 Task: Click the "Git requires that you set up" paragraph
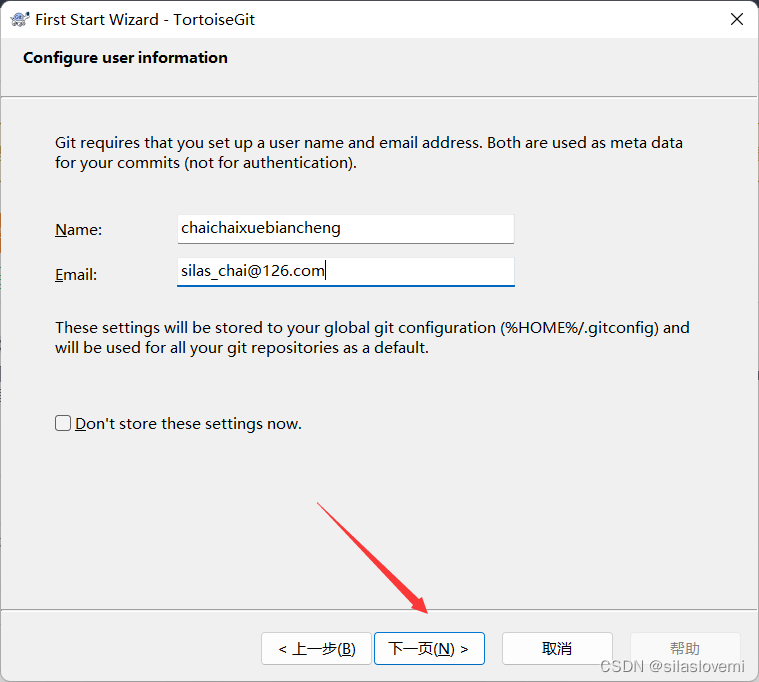coord(369,152)
